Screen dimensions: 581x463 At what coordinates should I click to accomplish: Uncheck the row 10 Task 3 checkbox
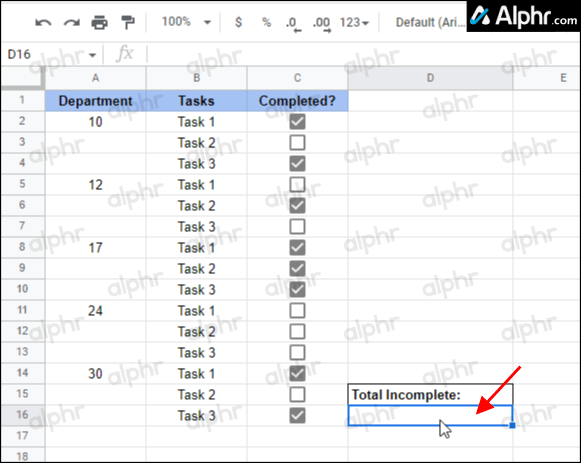click(x=298, y=290)
